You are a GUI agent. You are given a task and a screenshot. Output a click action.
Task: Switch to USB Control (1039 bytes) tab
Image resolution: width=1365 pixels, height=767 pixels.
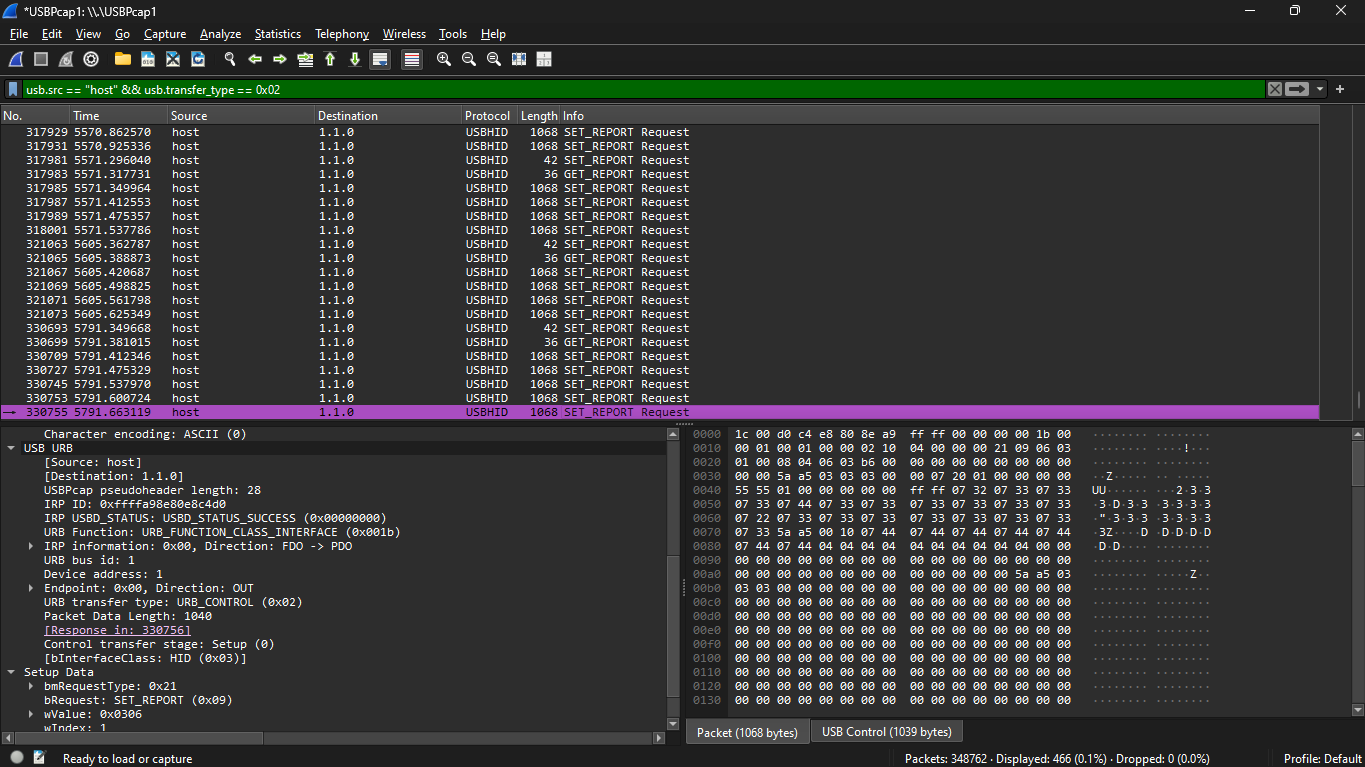click(x=886, y=732)
